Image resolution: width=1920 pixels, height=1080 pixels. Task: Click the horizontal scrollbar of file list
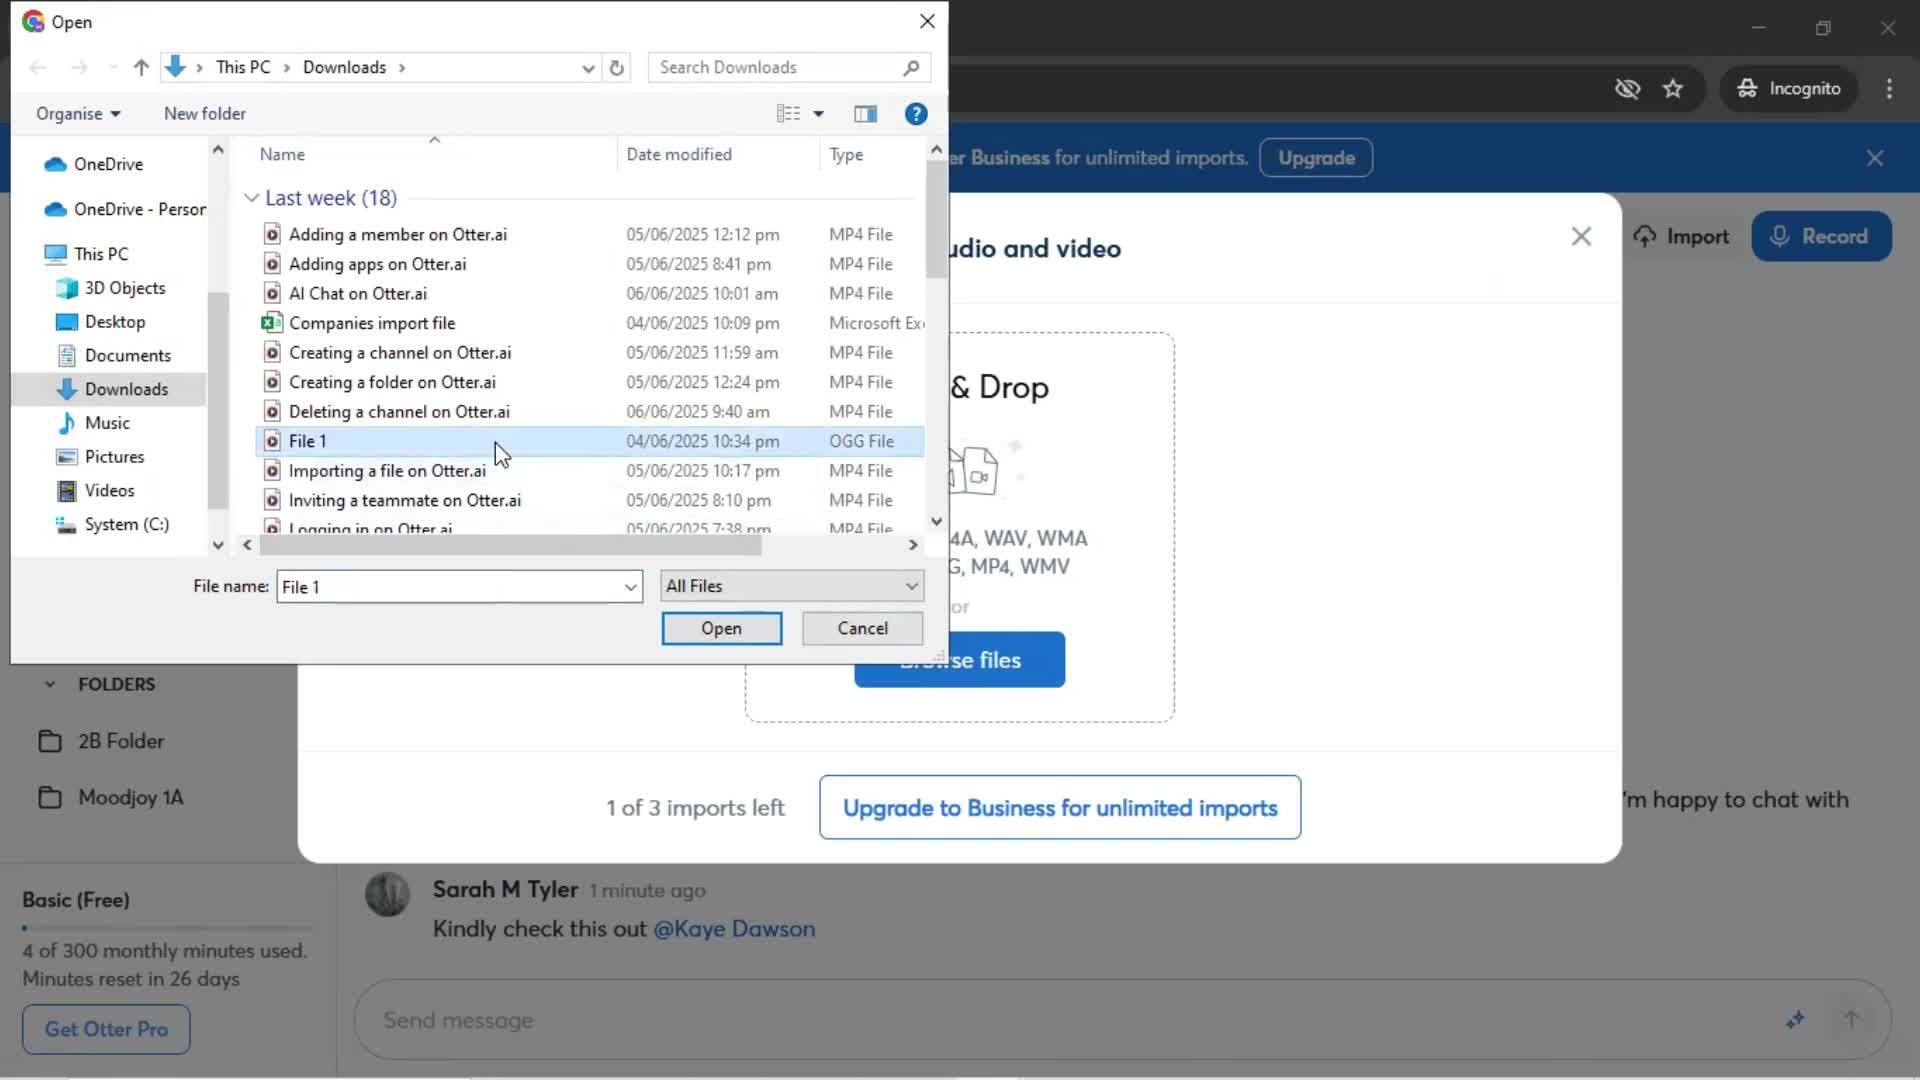click(511, 545)
